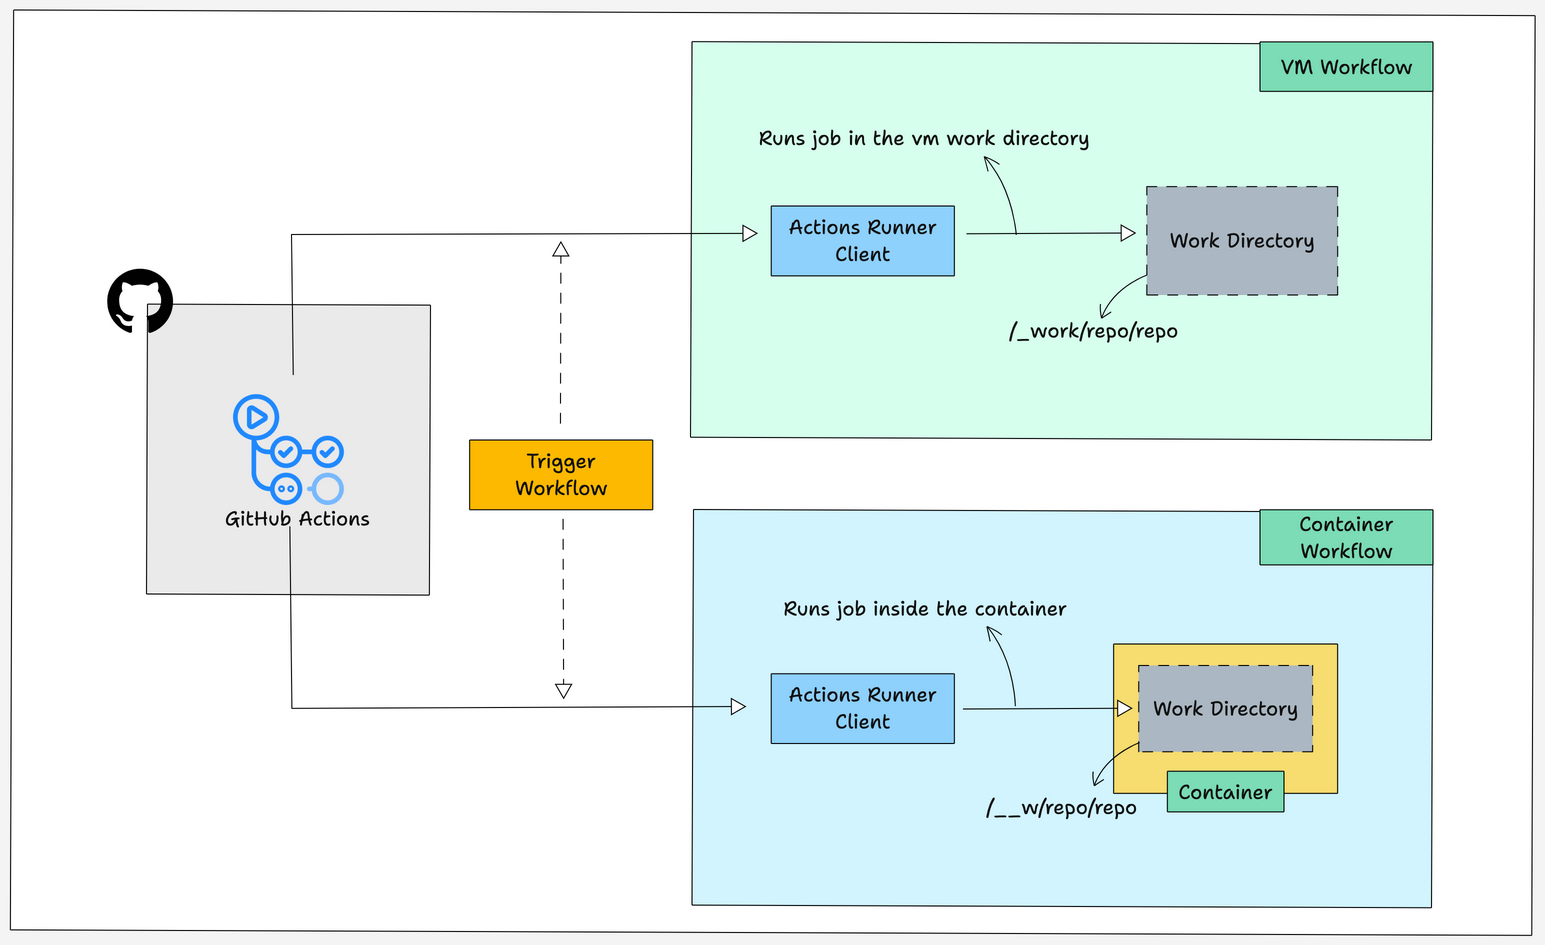Select the Actions Runner Client in Container Workflow

coord(862,708)
